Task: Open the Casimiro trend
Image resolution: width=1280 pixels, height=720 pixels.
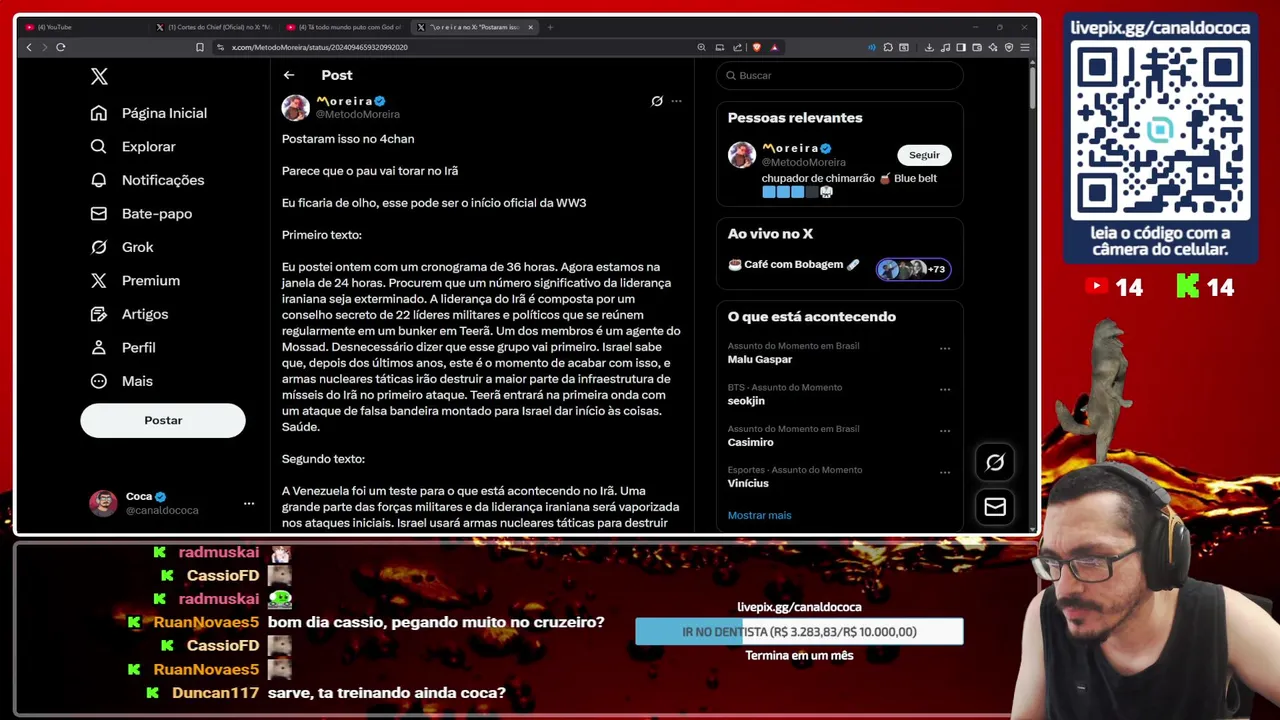Action: pos(751,442)
